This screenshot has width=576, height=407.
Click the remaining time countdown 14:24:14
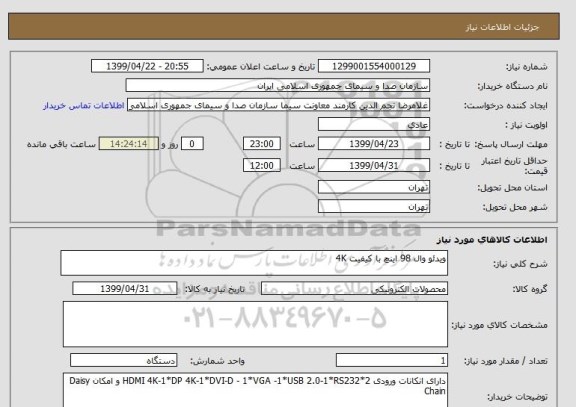129,144
